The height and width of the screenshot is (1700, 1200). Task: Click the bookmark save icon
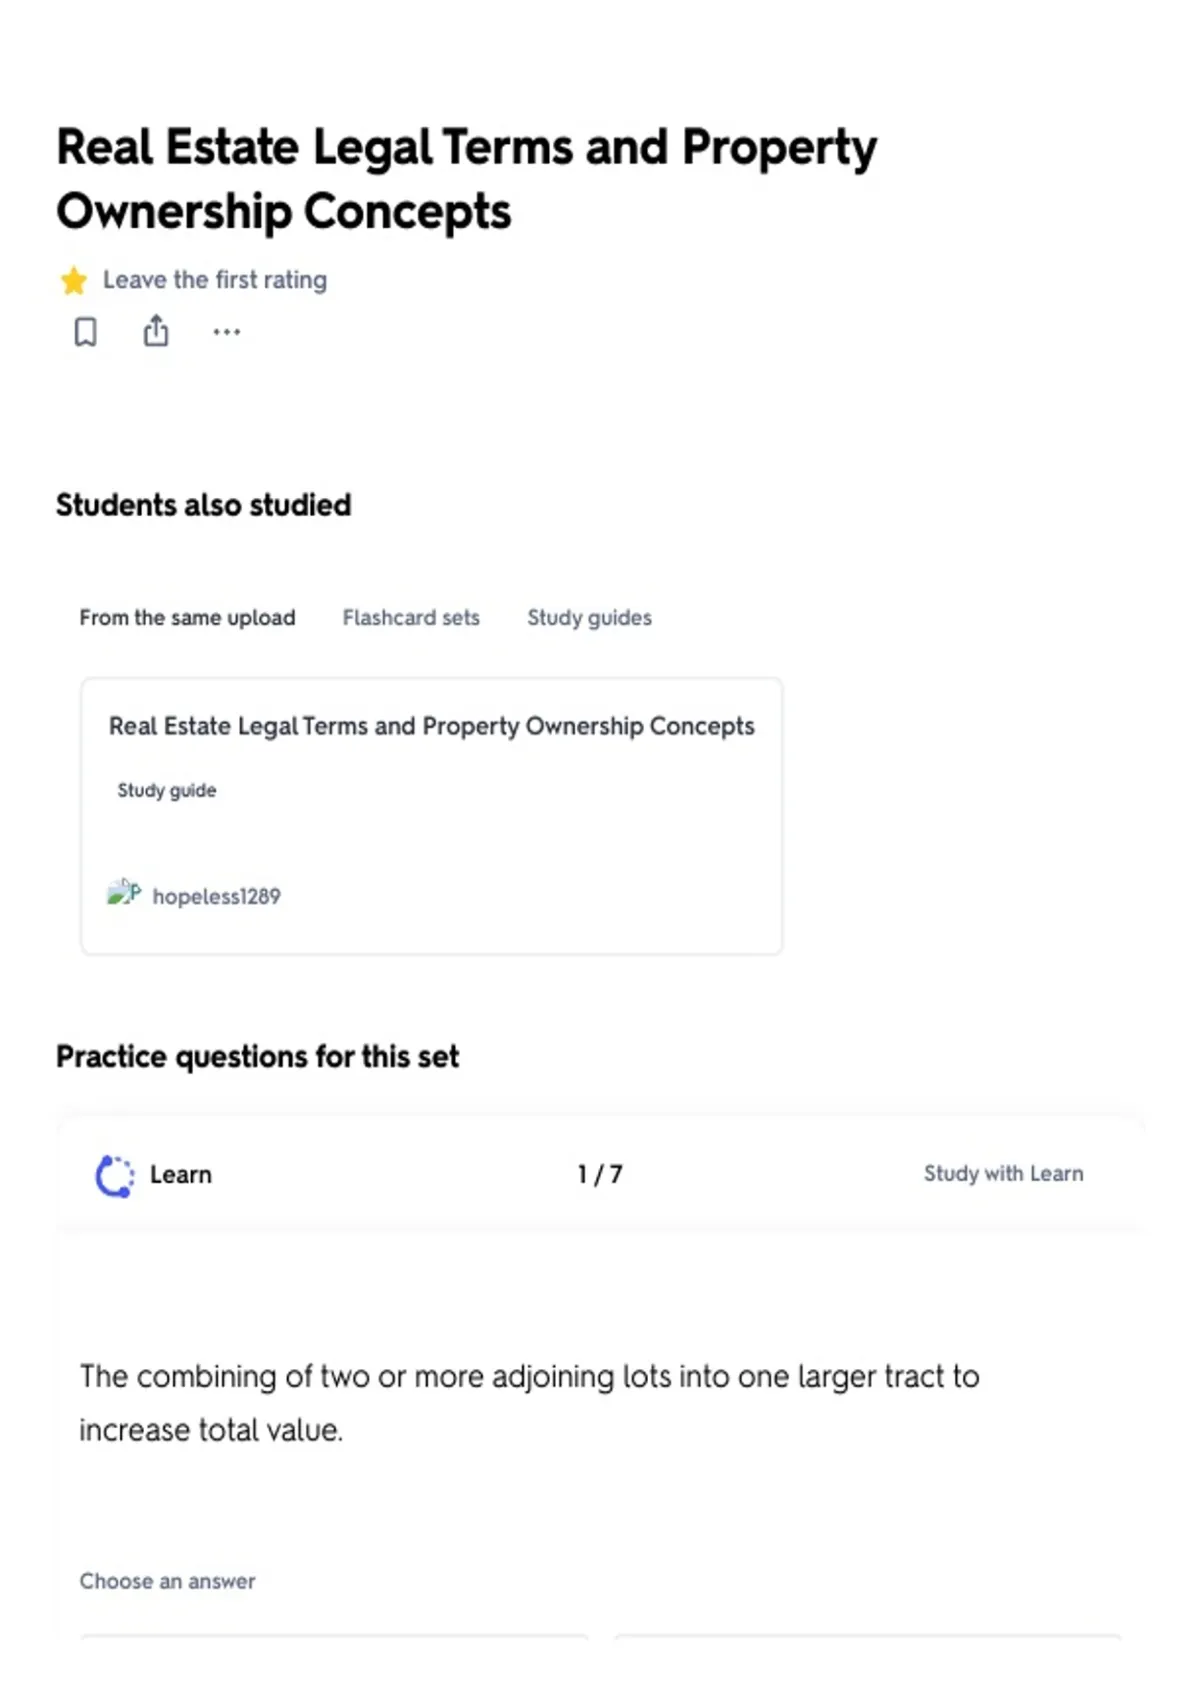86,331
